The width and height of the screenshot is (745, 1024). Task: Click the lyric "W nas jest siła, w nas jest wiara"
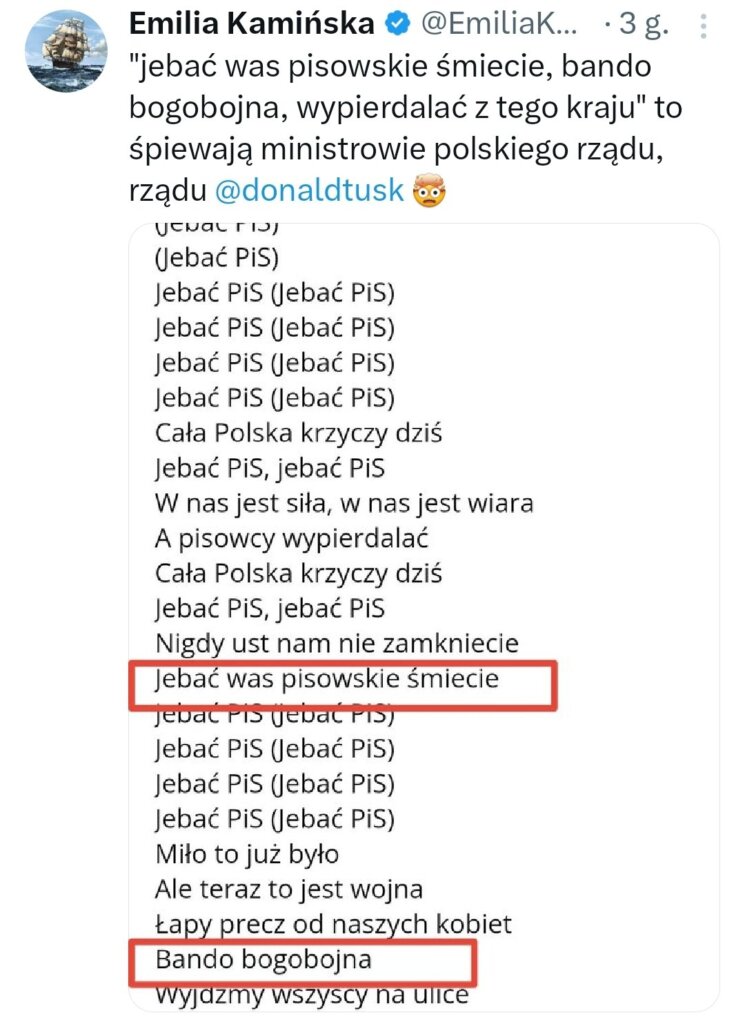point(344,502)
